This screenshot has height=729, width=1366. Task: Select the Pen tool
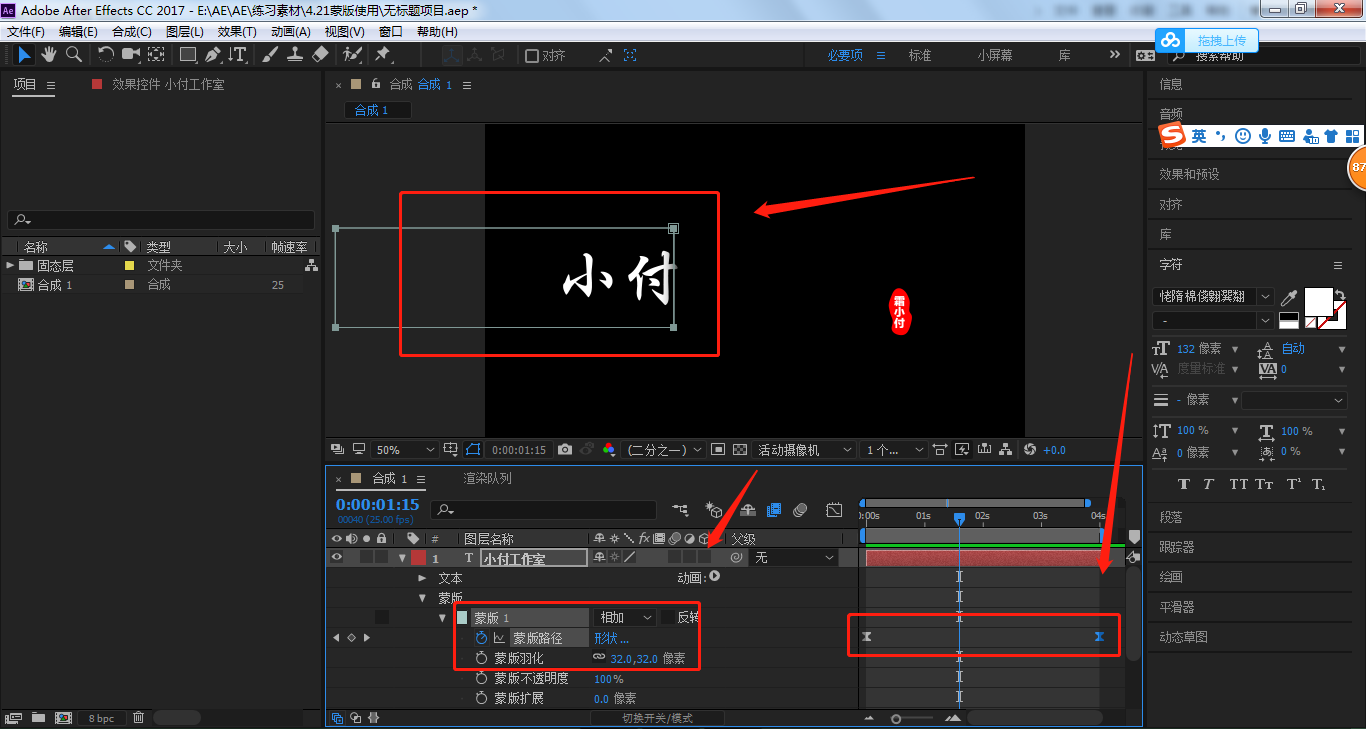212,55
